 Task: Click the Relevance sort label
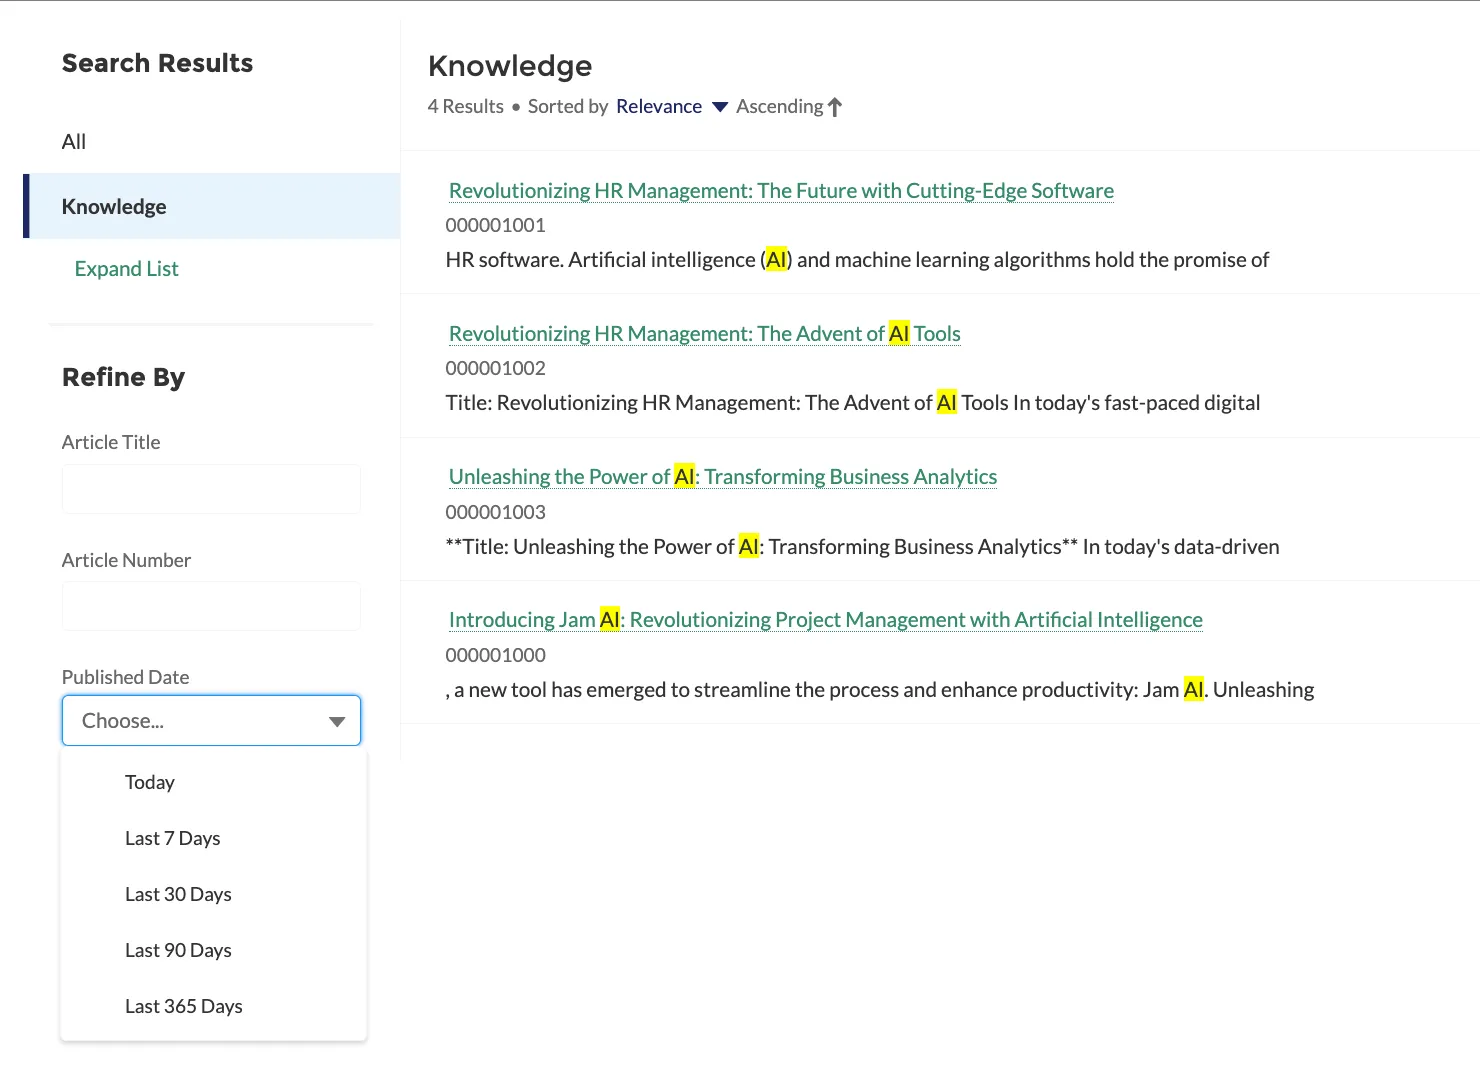coord(659,106)
